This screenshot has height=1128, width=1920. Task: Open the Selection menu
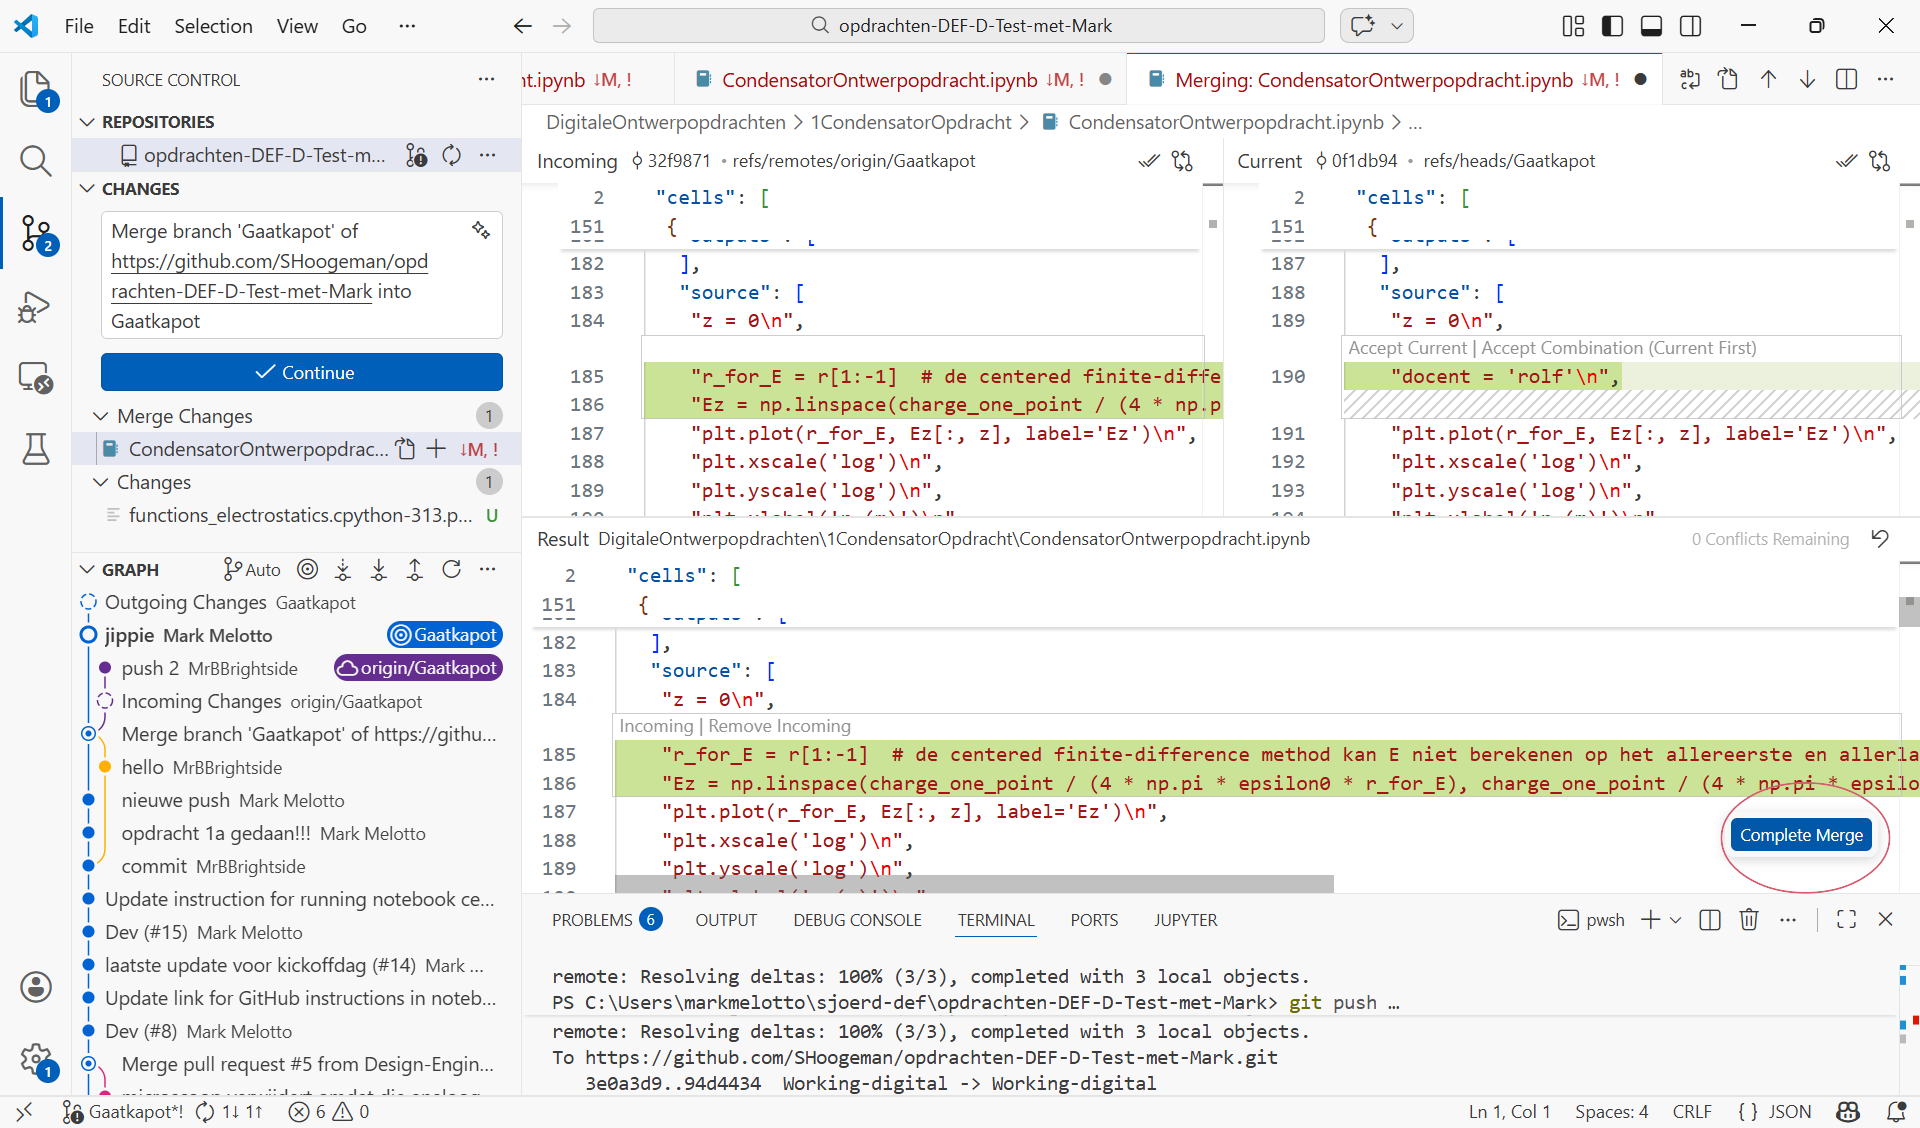pyautogui.click(x=213, y=26)
